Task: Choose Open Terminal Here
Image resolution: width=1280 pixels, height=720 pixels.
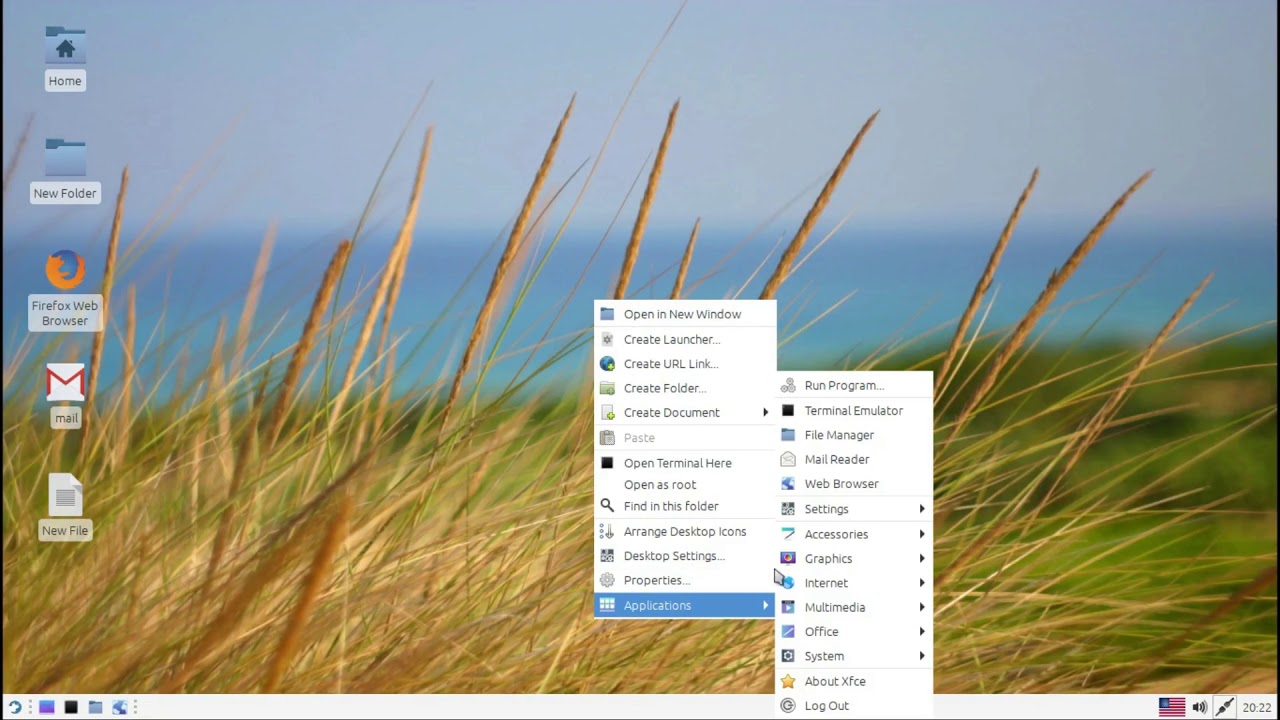Action: [685, 463]
